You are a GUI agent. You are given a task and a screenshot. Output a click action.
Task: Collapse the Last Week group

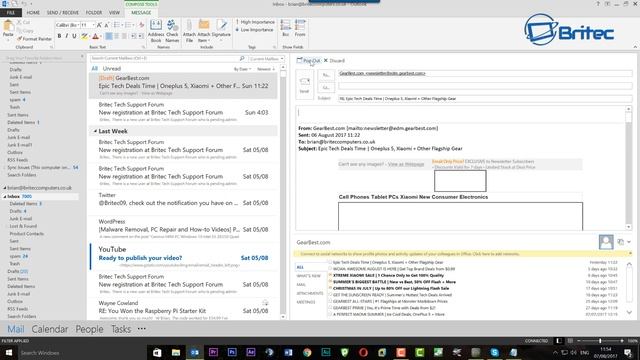(x=95, y=131)
